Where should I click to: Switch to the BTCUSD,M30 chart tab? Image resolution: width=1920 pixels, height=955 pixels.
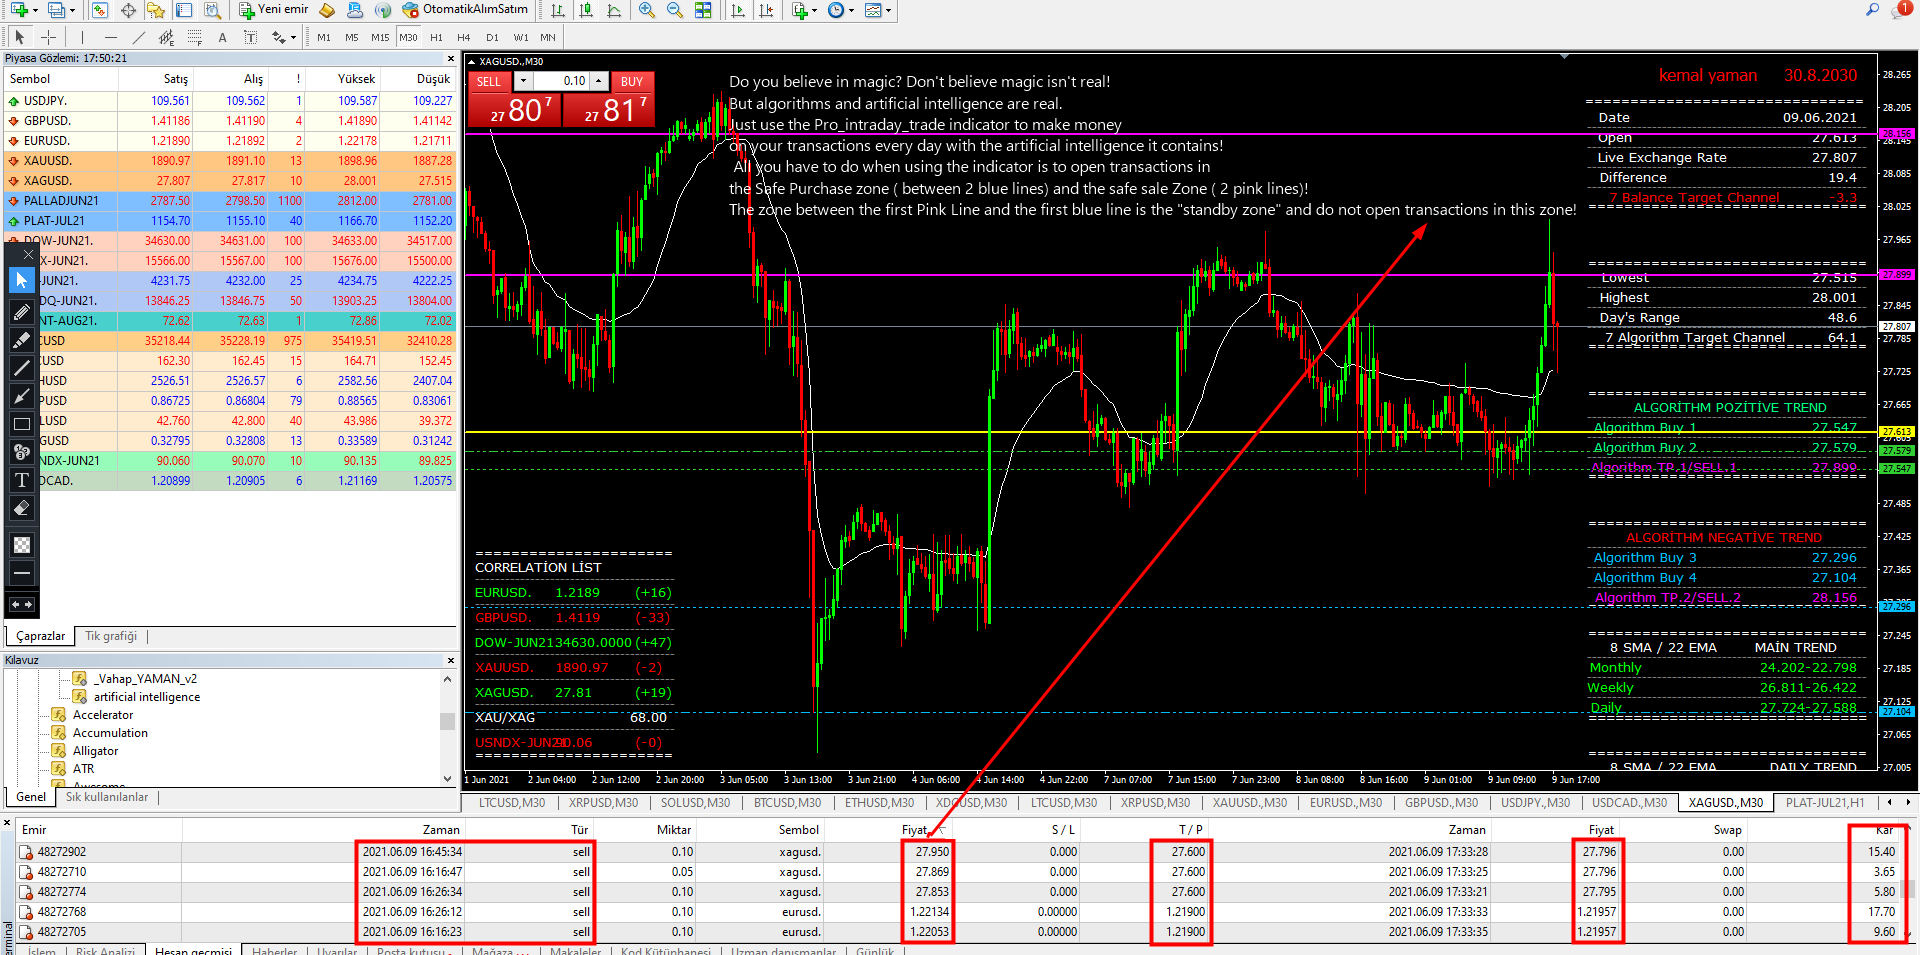coord(787,802)
